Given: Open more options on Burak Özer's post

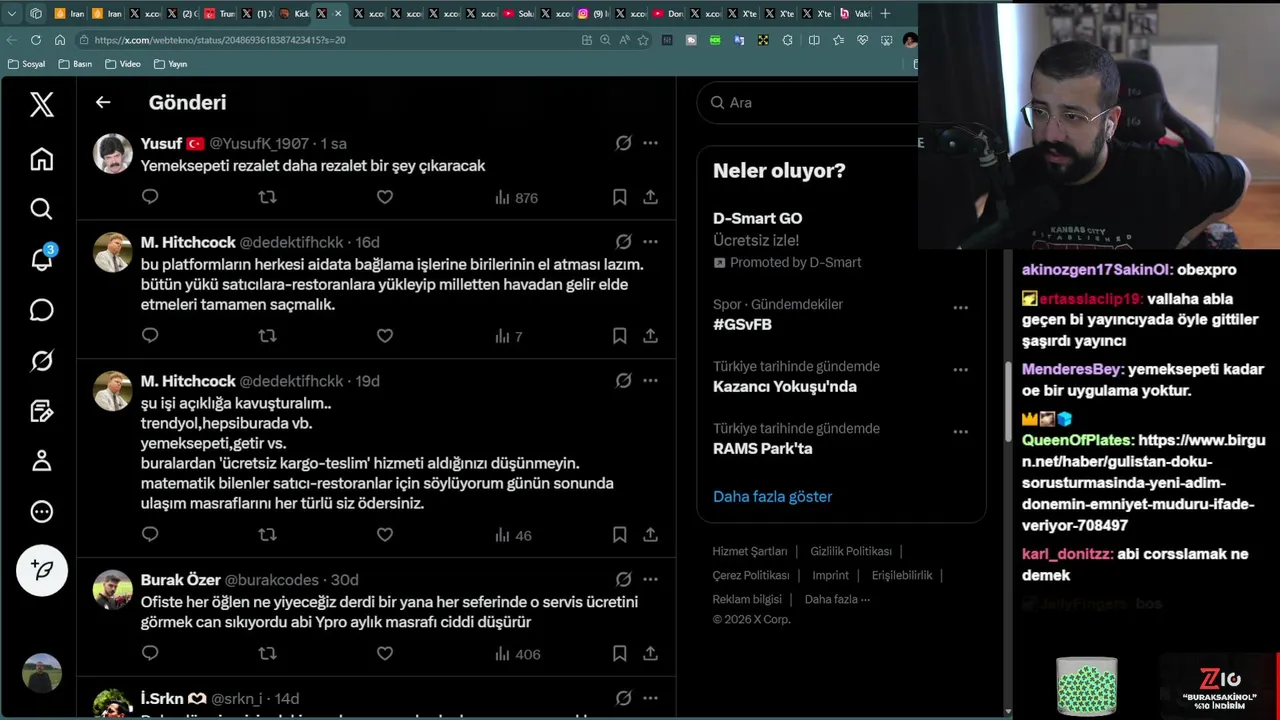Looking at the screenshot, I should click(650, 579).
